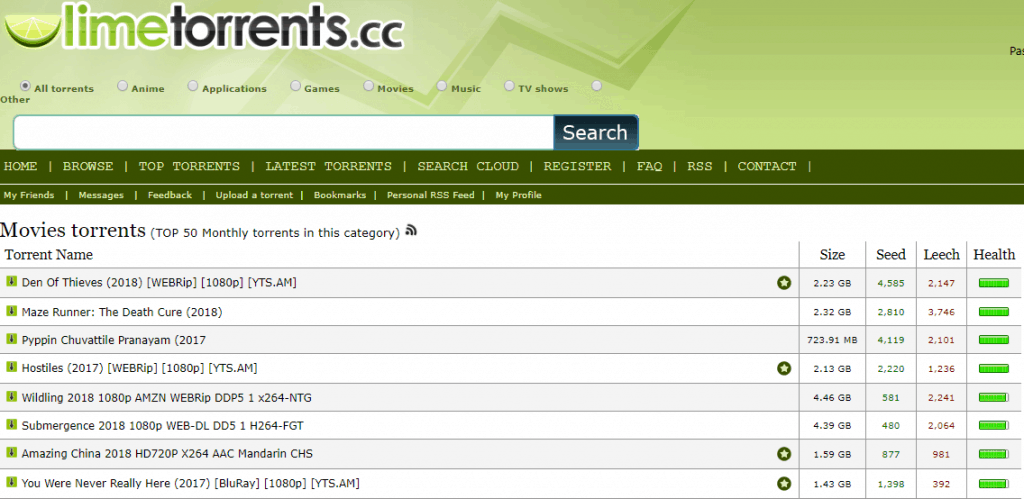Click the Leech column header
Viewport: 1024px width, 499px height.
(941, 255)
